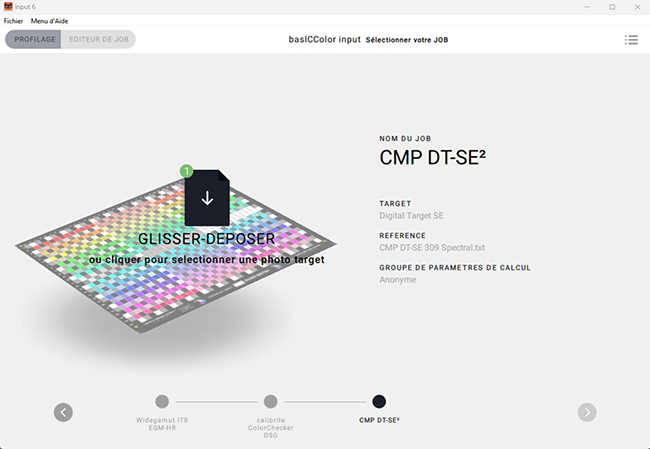Go to next job with right arrow
This screenshot has height=449, width=650.
pos(587,412)
